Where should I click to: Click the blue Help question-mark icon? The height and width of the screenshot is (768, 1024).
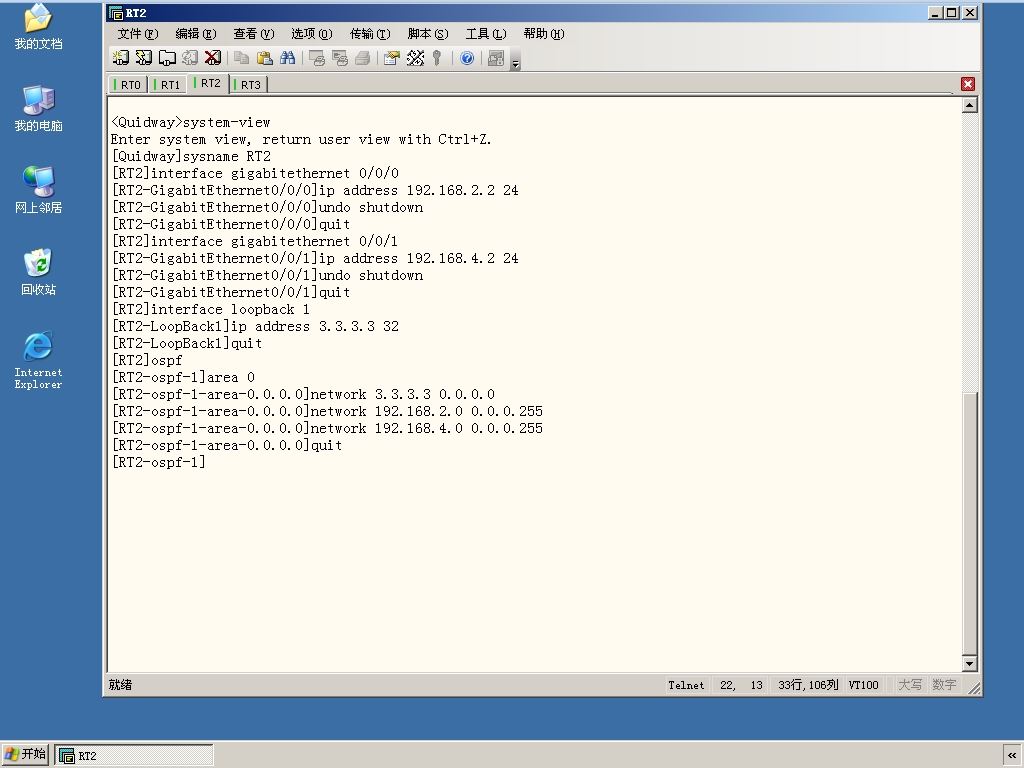pyautogui.click(x=467, y=58)
